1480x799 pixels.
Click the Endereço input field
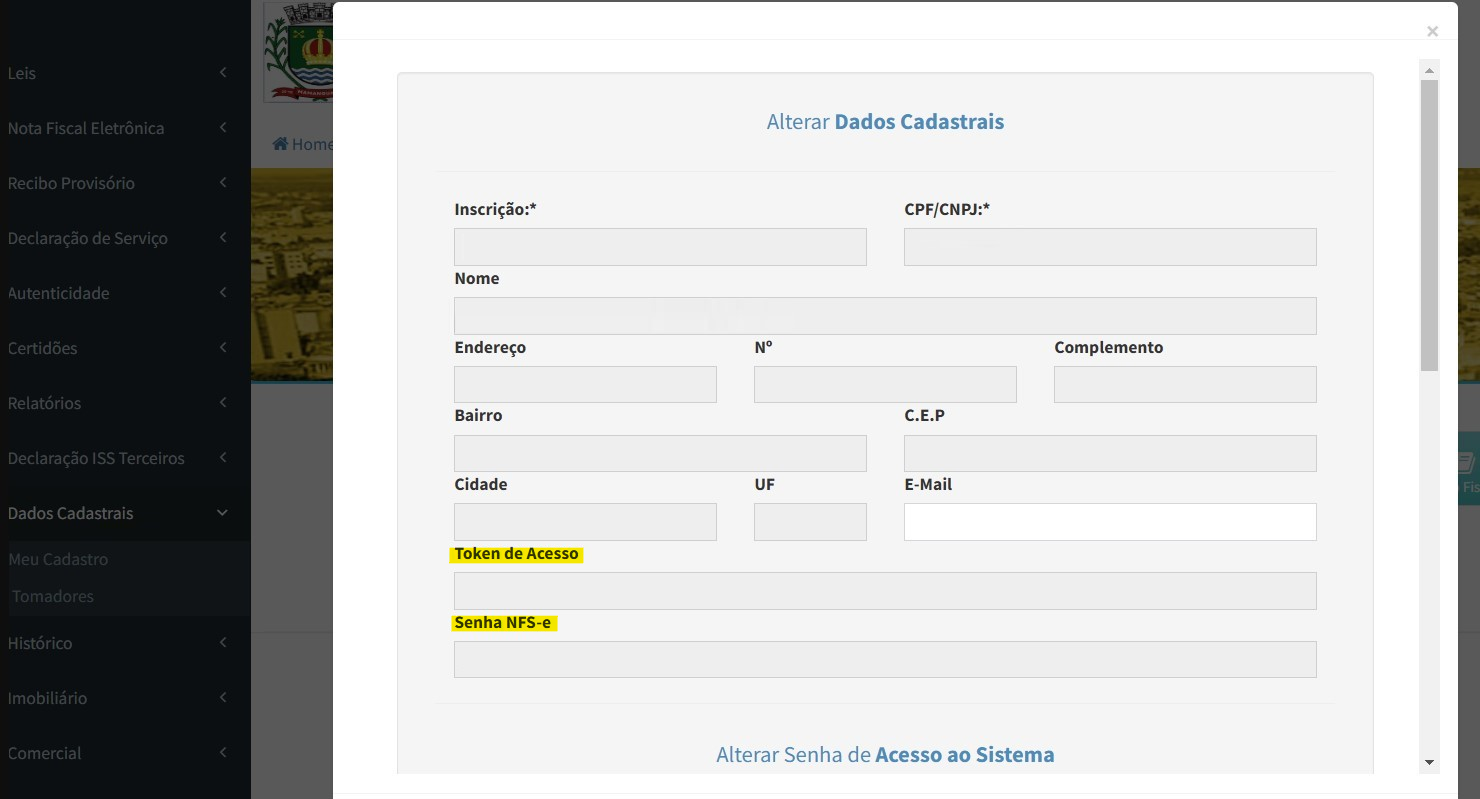tap(585, 385)
